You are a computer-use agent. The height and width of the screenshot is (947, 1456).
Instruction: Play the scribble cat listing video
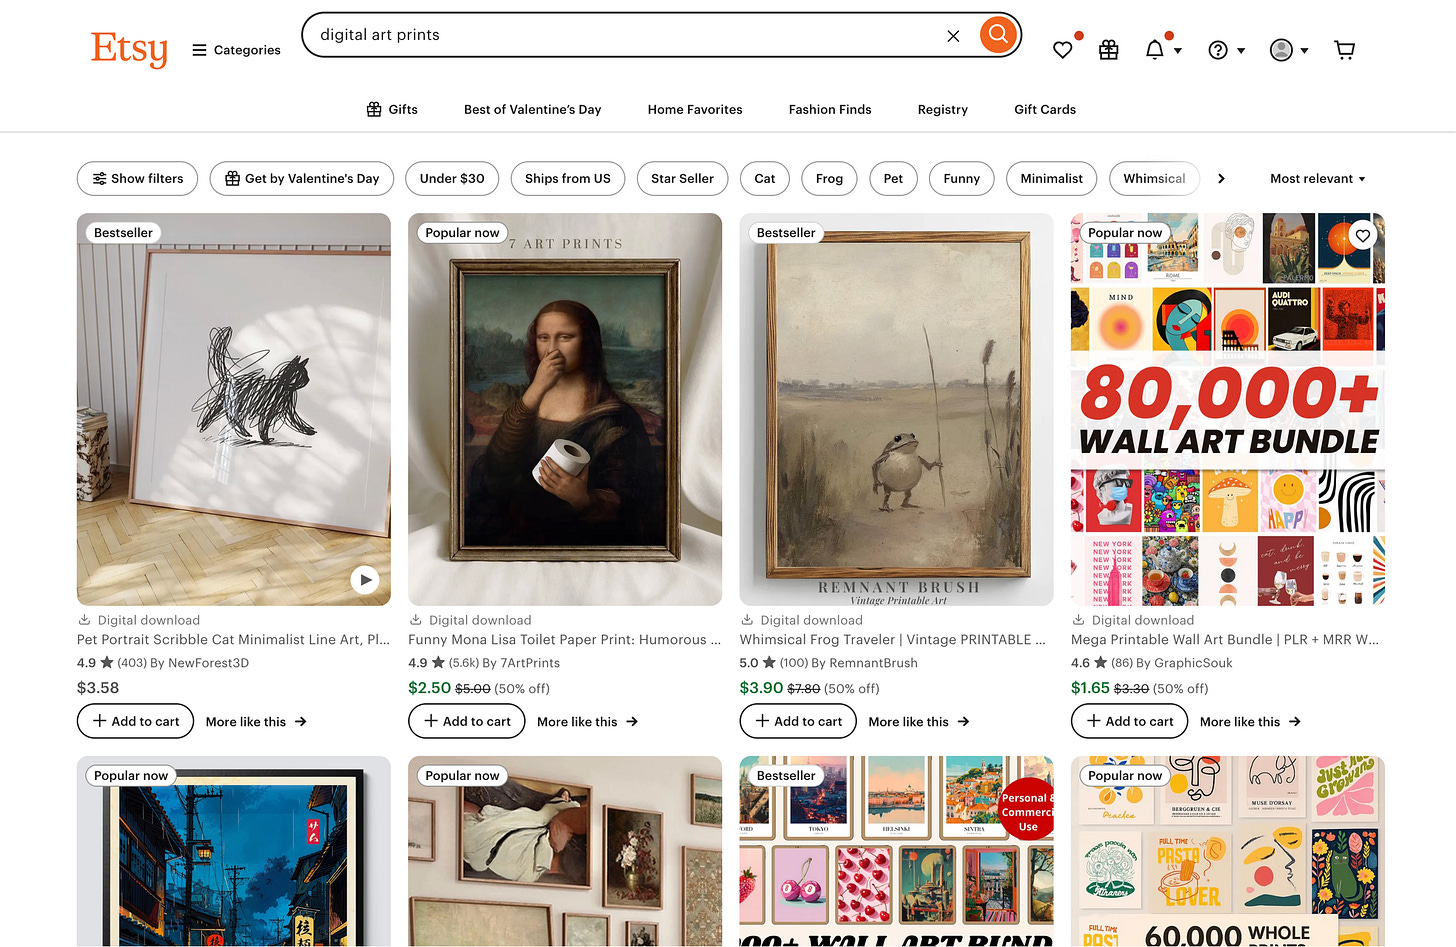(x=365, y=579)
